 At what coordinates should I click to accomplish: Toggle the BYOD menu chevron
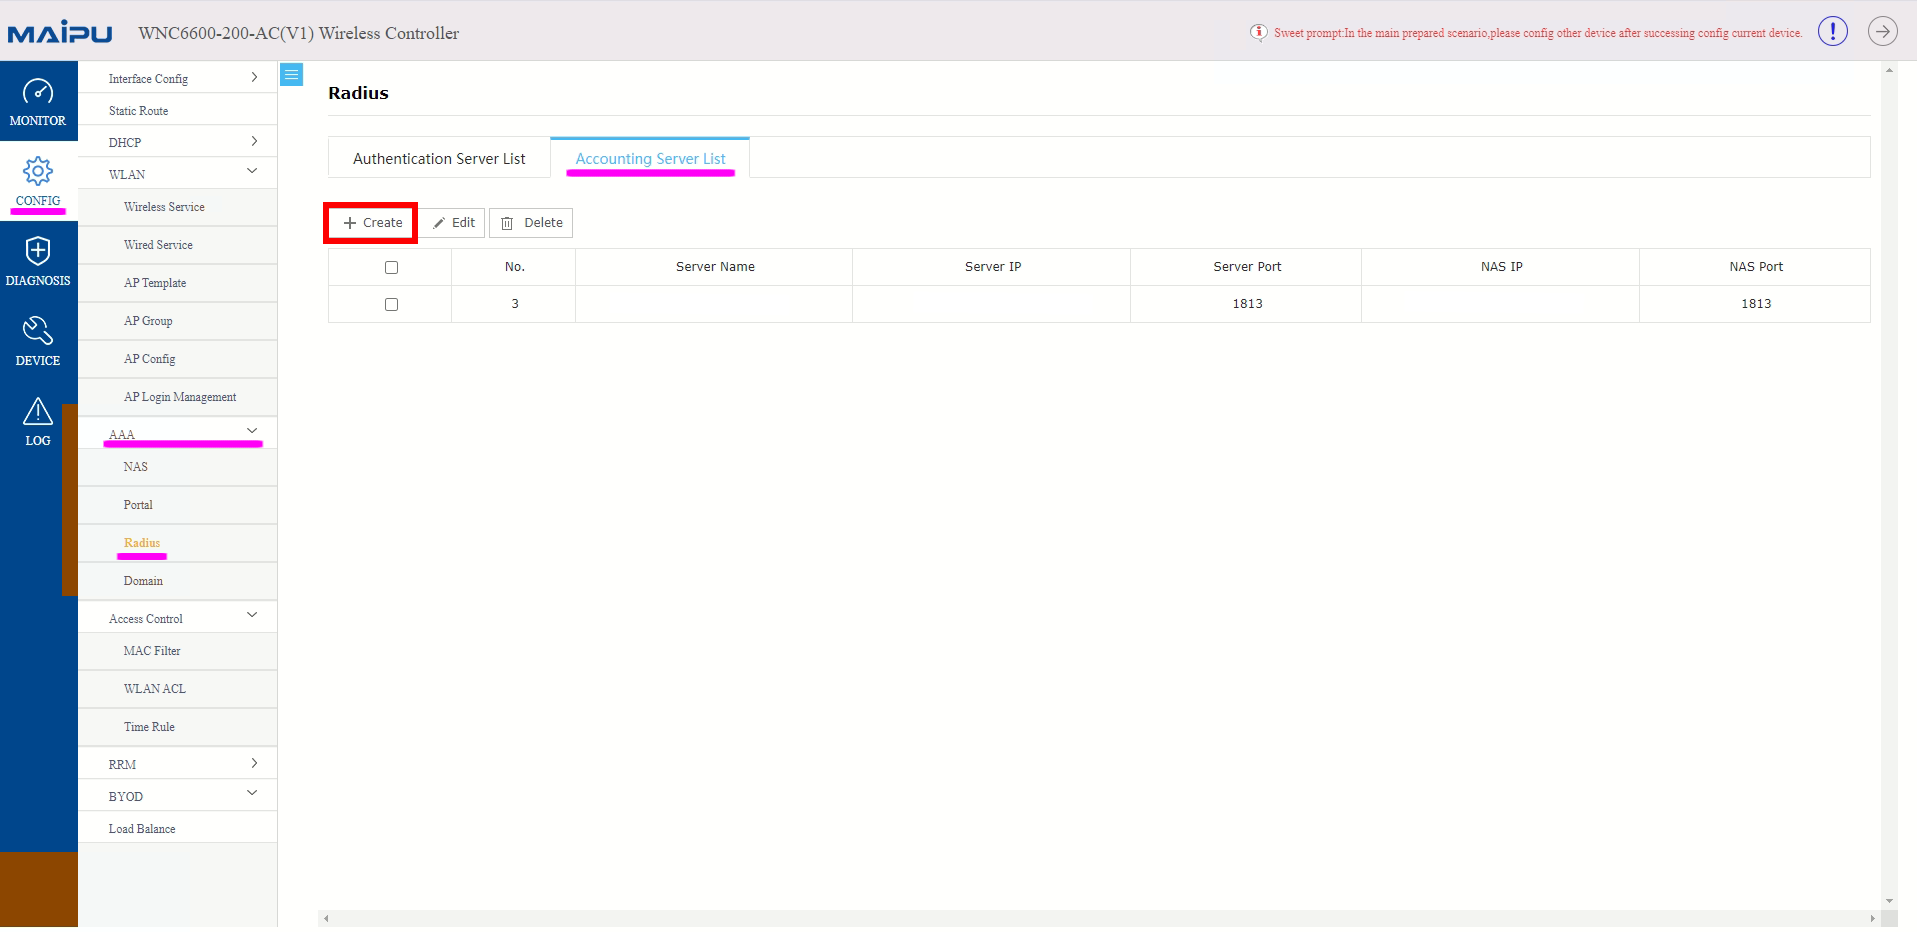point(252,793)
